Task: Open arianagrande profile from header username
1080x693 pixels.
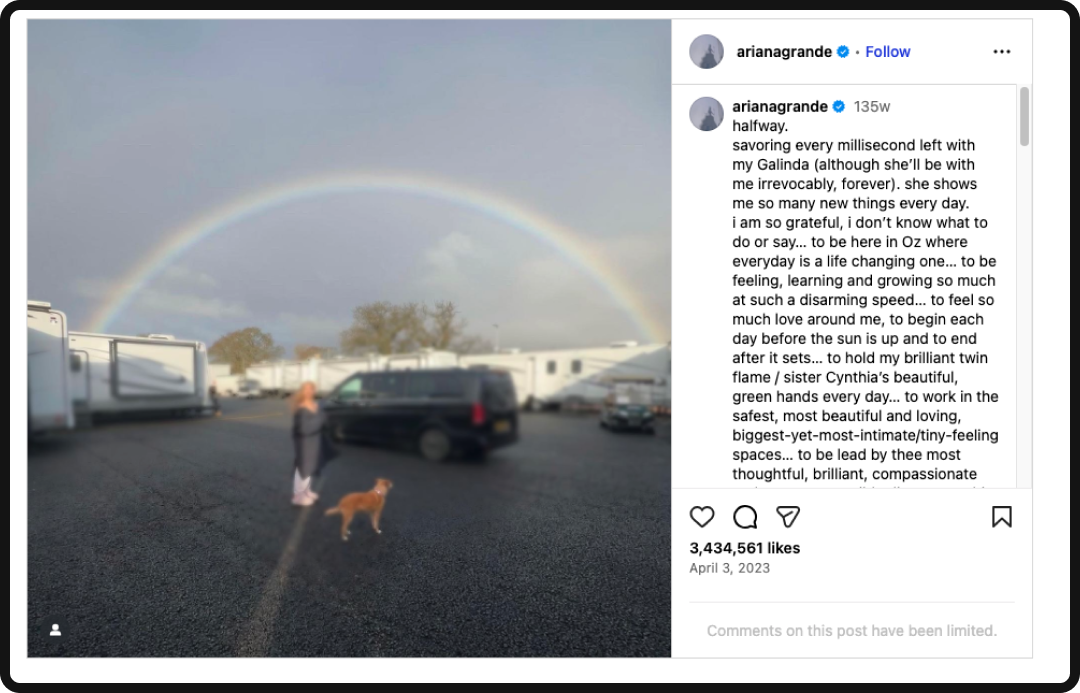Action: pos(784,52)
